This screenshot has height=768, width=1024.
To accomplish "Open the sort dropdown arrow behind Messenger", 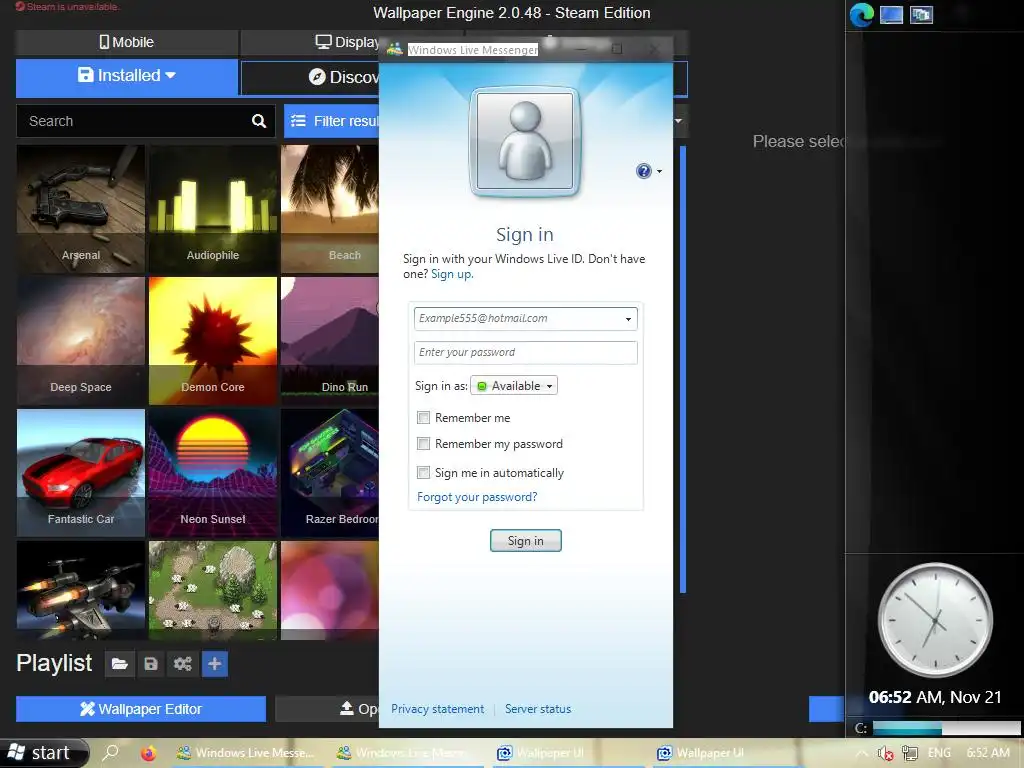I will tap(679, 121).
